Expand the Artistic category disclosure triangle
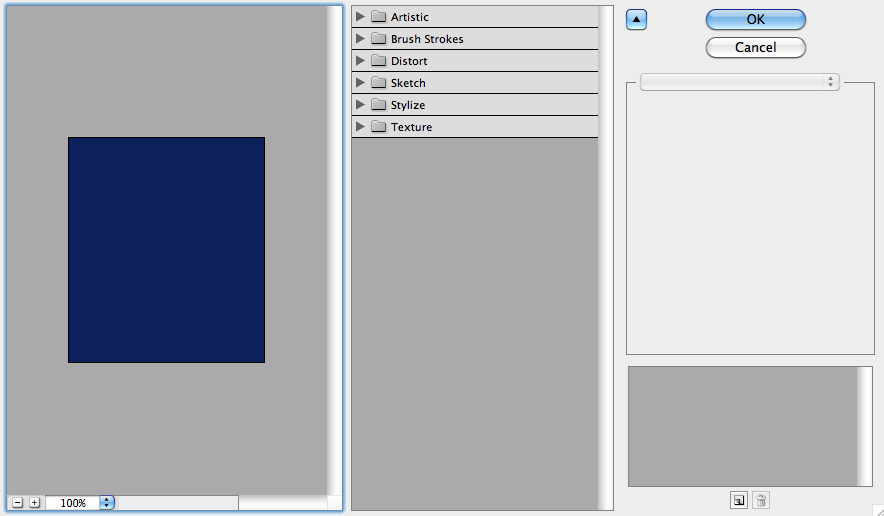Image resolution: width=884 pixels, height=516 pixels. 361,17
